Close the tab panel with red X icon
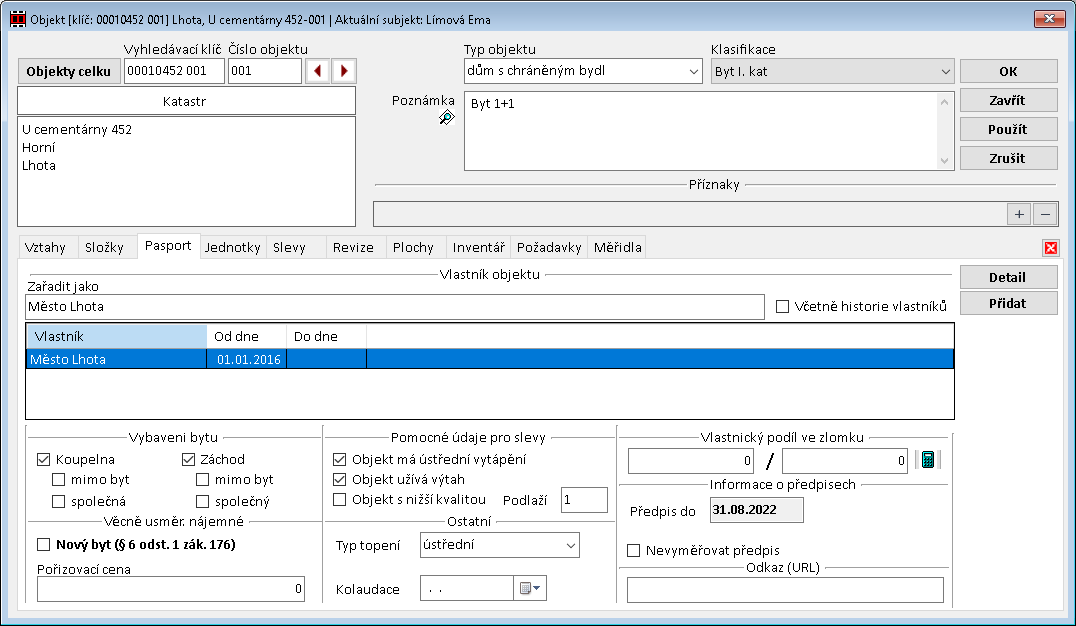The width and height of the screenshot is (1076, 626). click(1050, 248)
